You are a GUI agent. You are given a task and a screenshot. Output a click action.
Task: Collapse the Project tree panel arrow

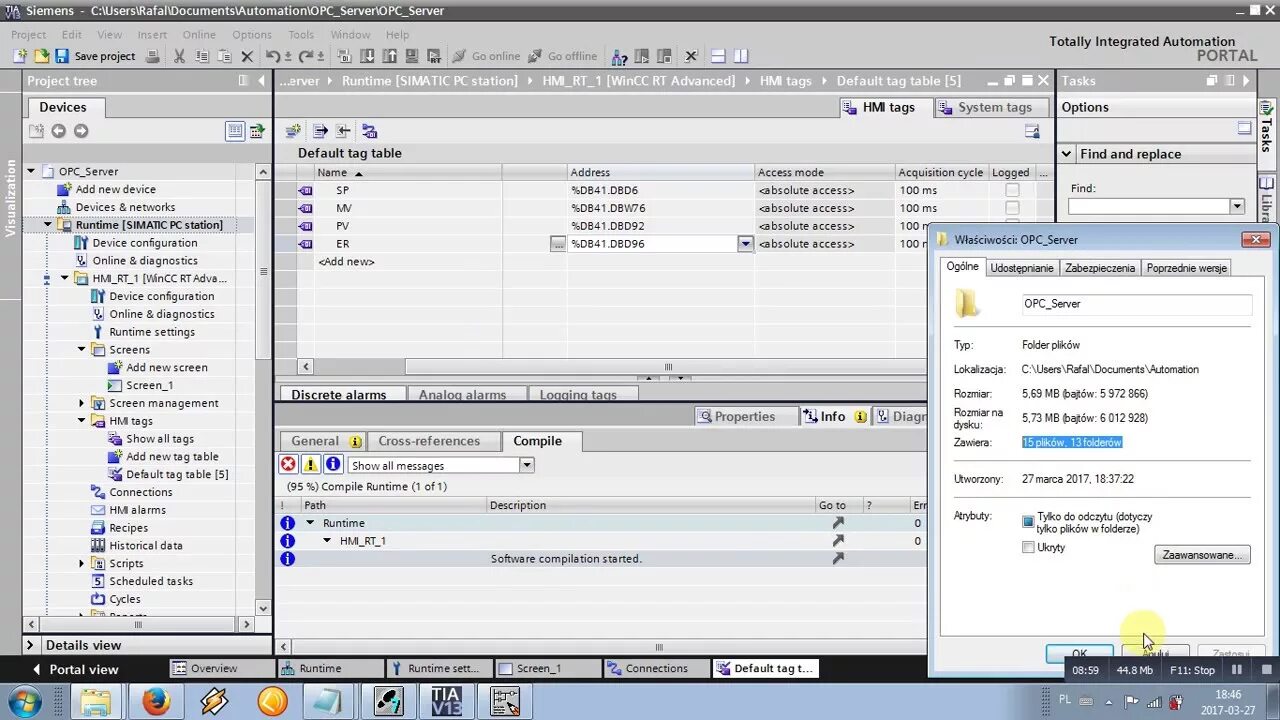pos(262,81)
